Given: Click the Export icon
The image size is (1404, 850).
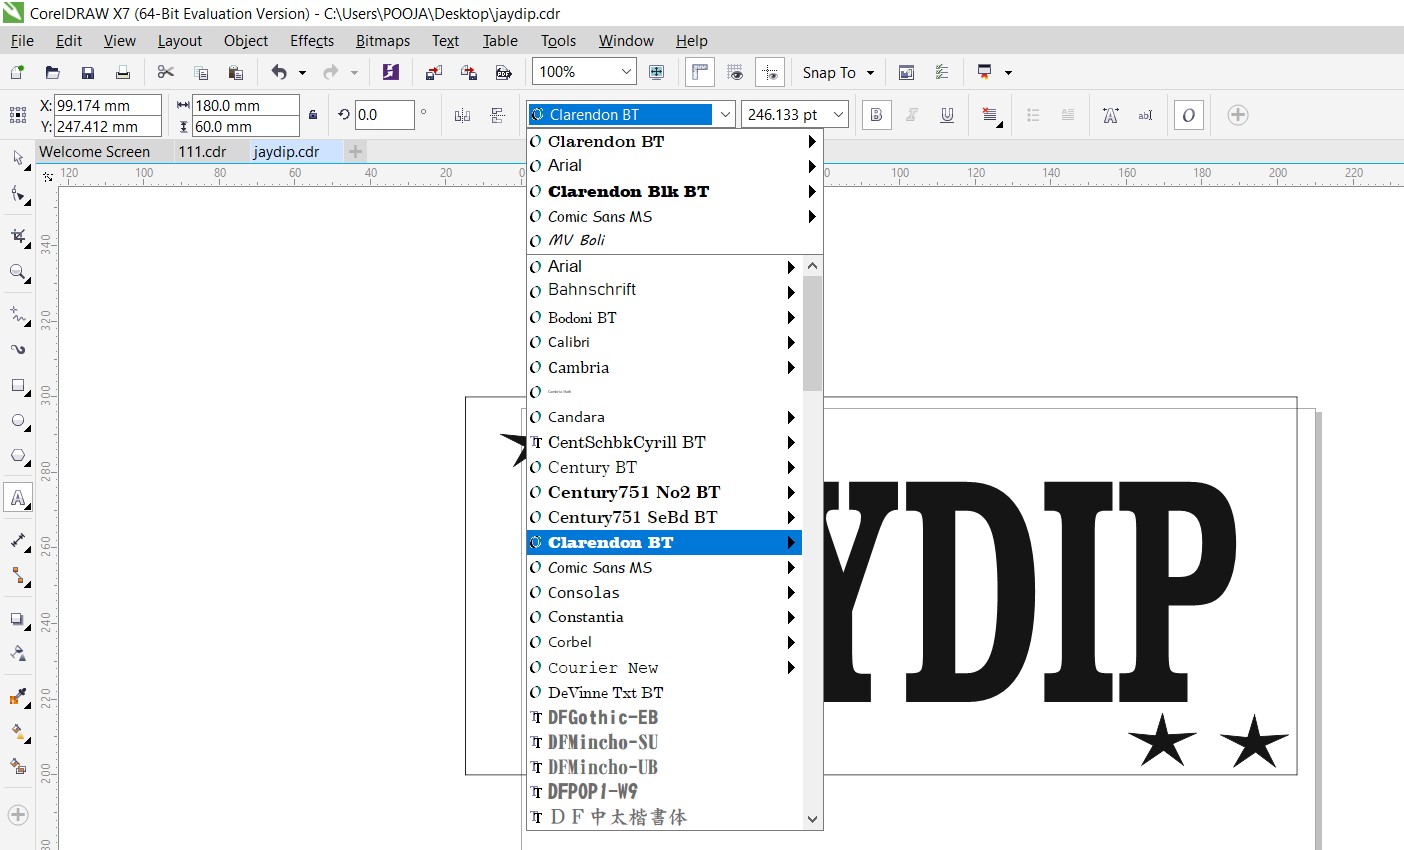Looking at the screenshot, I should click(469, 72).
